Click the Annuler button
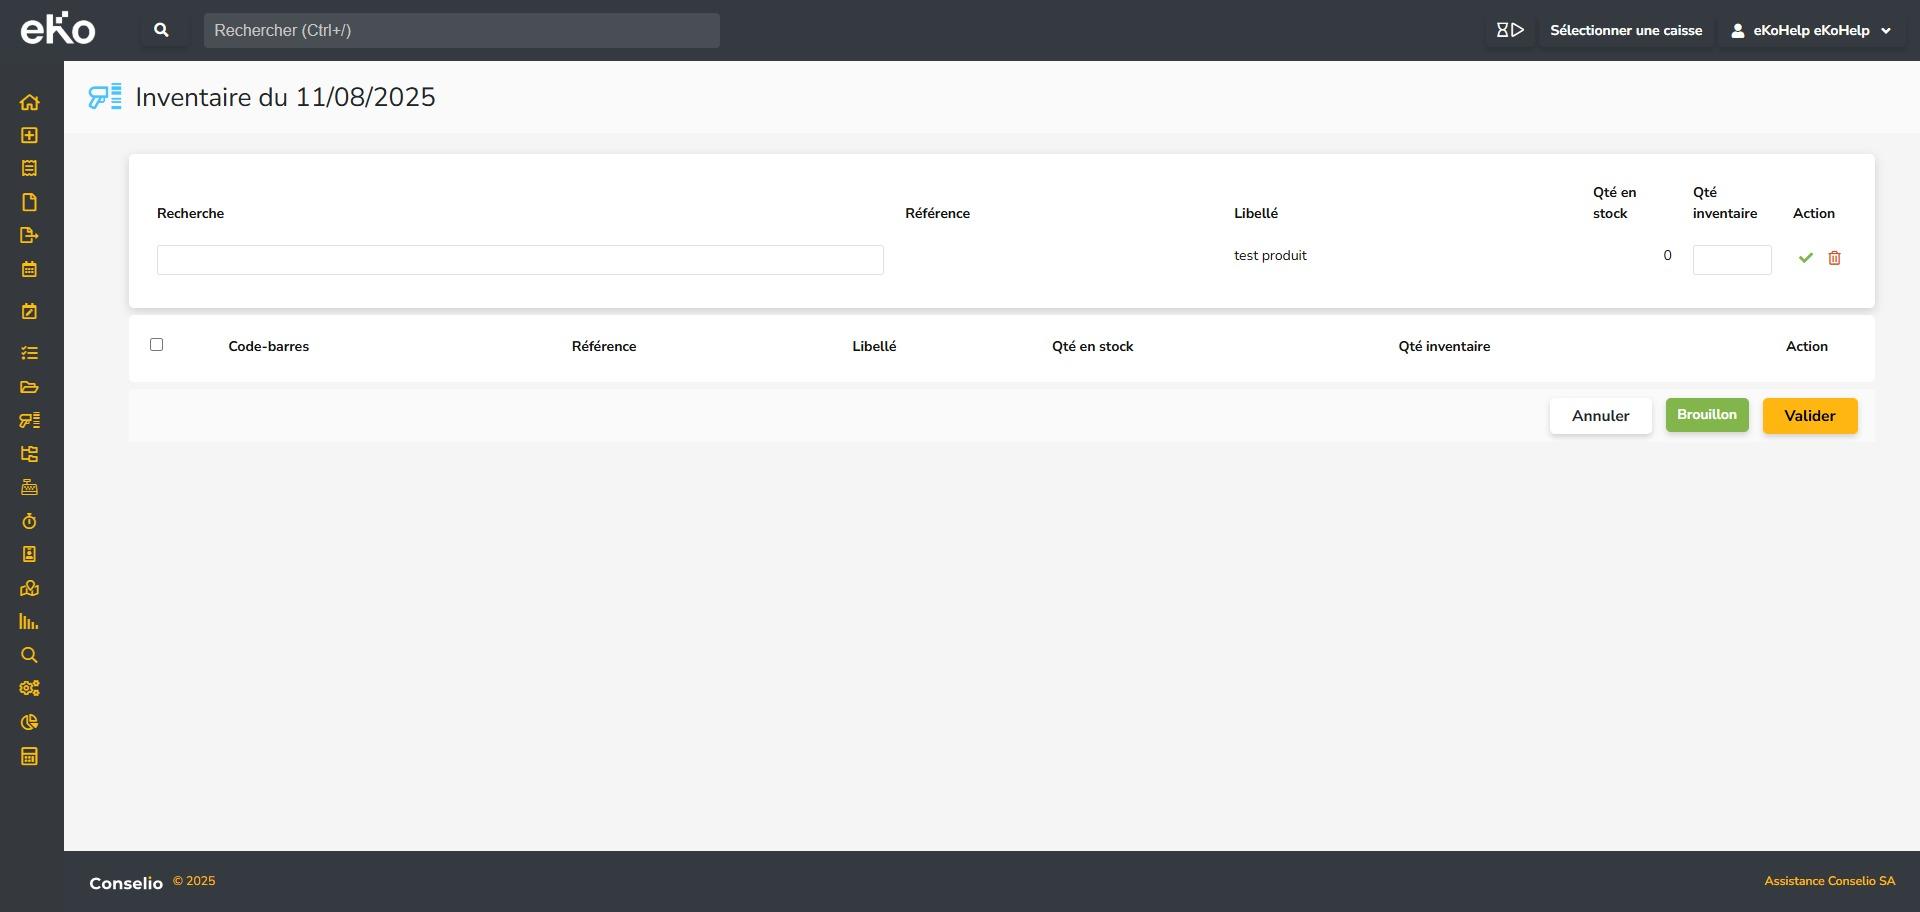The image size is (1920, 912). [1600, 416]
